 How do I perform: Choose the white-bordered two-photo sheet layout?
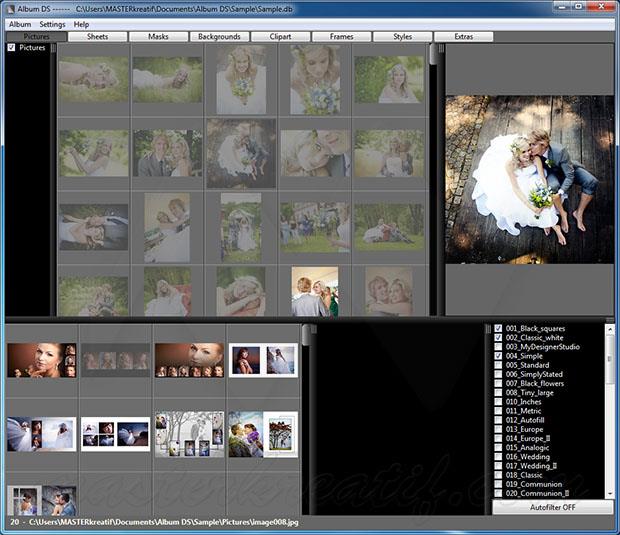(x=262, y=360)
